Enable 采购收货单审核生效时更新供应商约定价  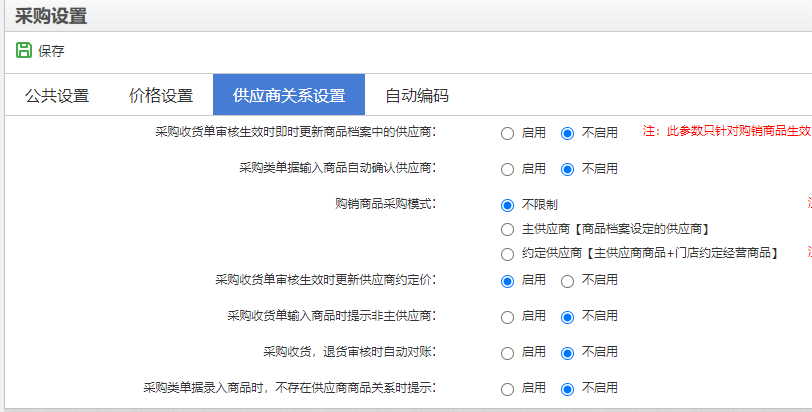508,281
